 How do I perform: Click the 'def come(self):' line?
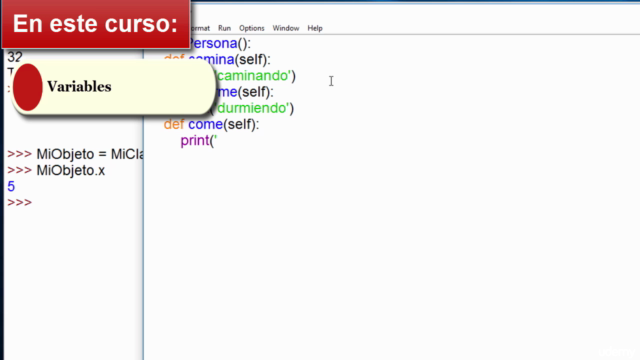pos(211,124)
